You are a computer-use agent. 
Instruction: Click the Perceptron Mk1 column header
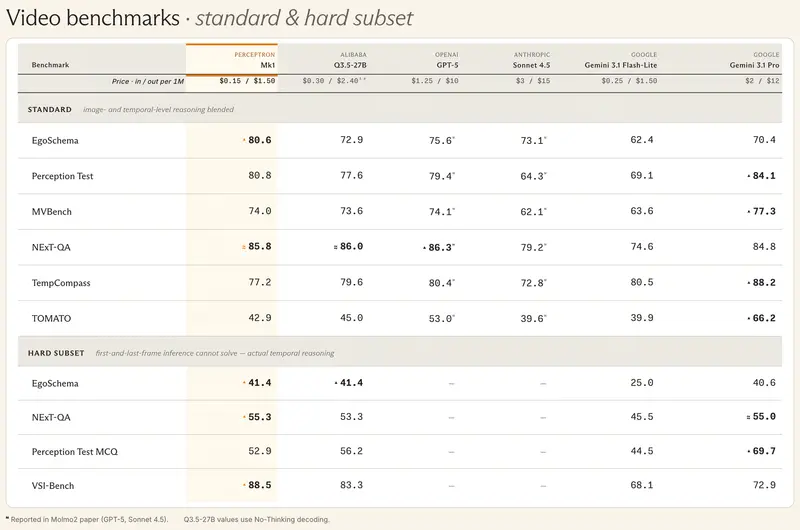[255, 60]
